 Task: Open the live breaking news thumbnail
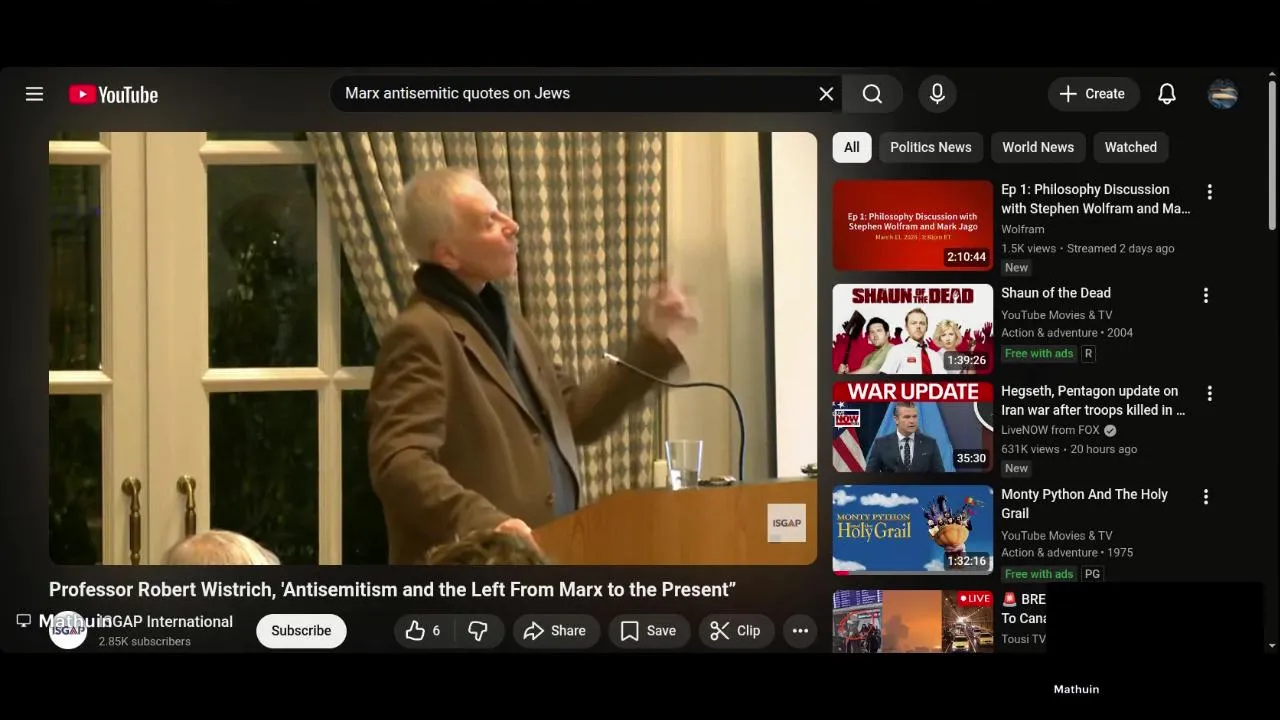click(913, 621)
